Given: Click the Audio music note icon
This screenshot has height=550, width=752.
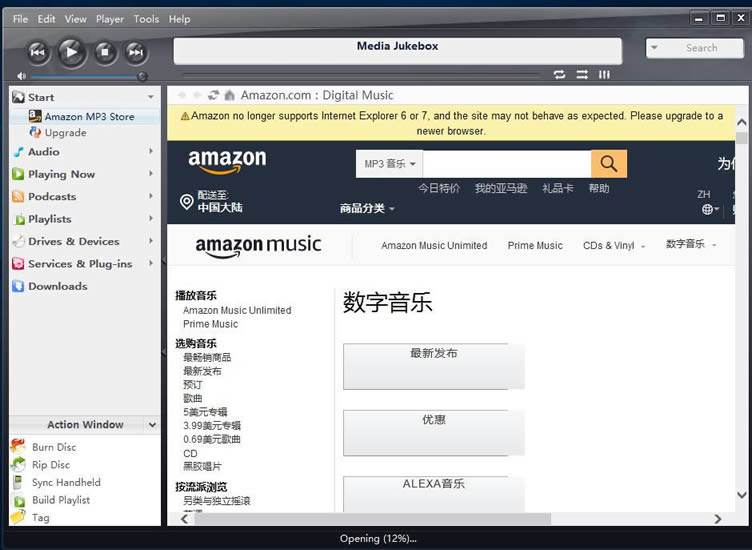Looking at the screenshot, I should (x=18, y=152).
